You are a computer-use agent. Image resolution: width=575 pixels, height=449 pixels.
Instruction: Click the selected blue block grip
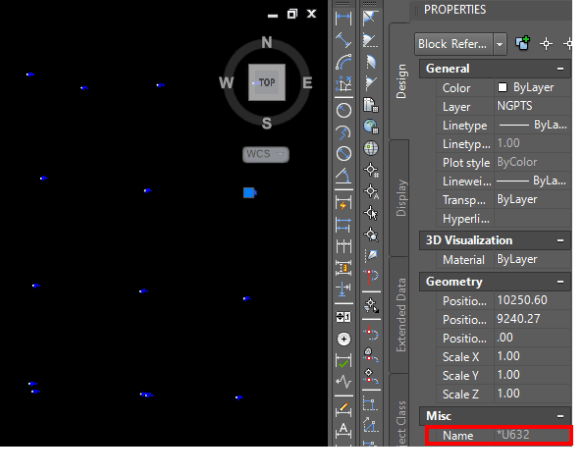(249, 193)
